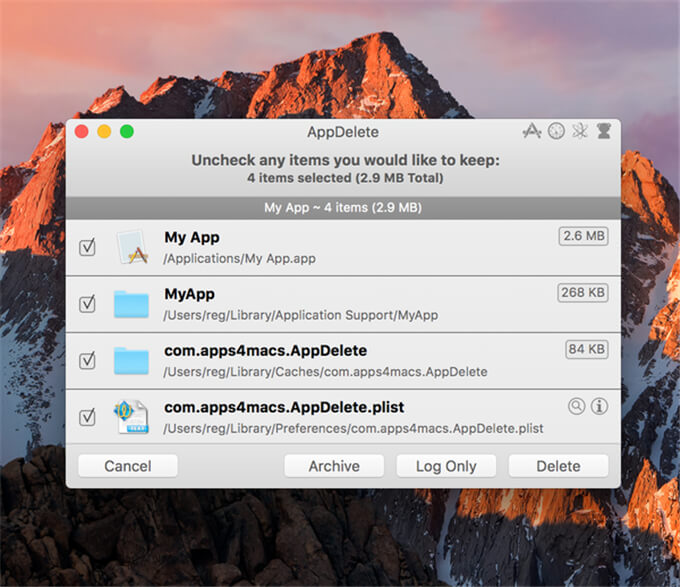Click the My App ~ 4 items header
This screenshot has width=680, height=587.
click(343, 208)
